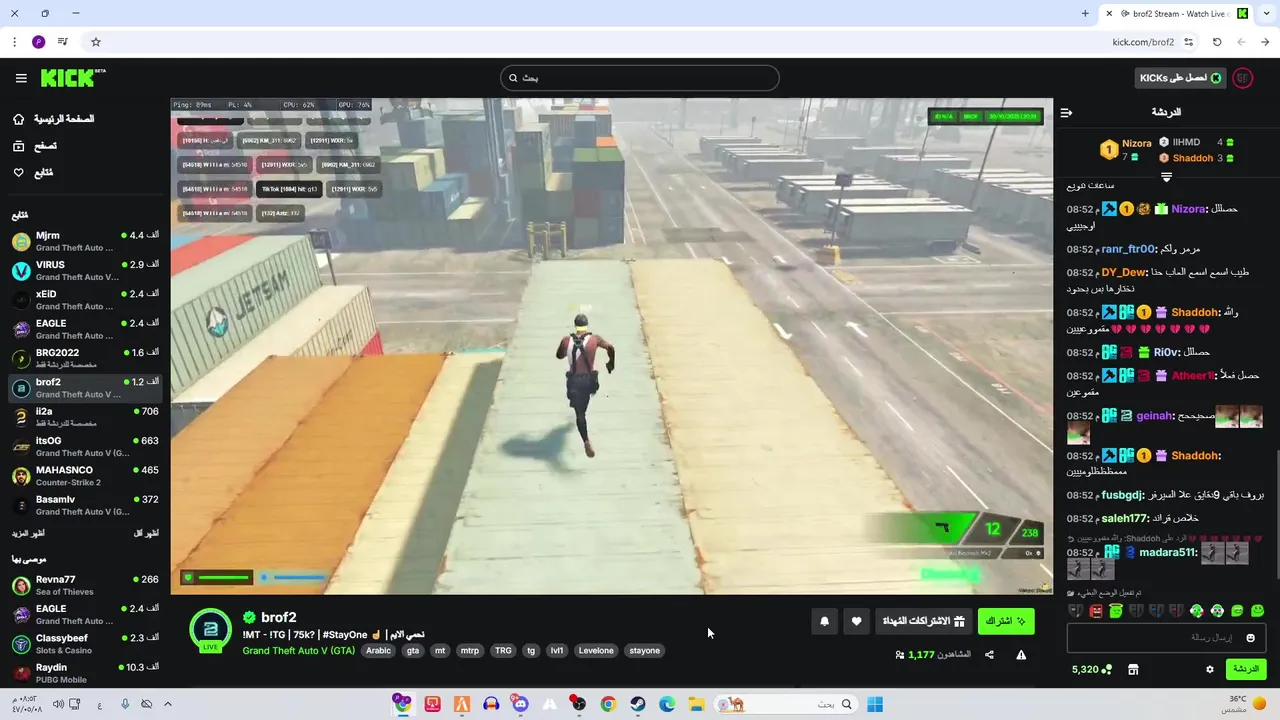Open Classybeef recommended channel

coord(85,644)
